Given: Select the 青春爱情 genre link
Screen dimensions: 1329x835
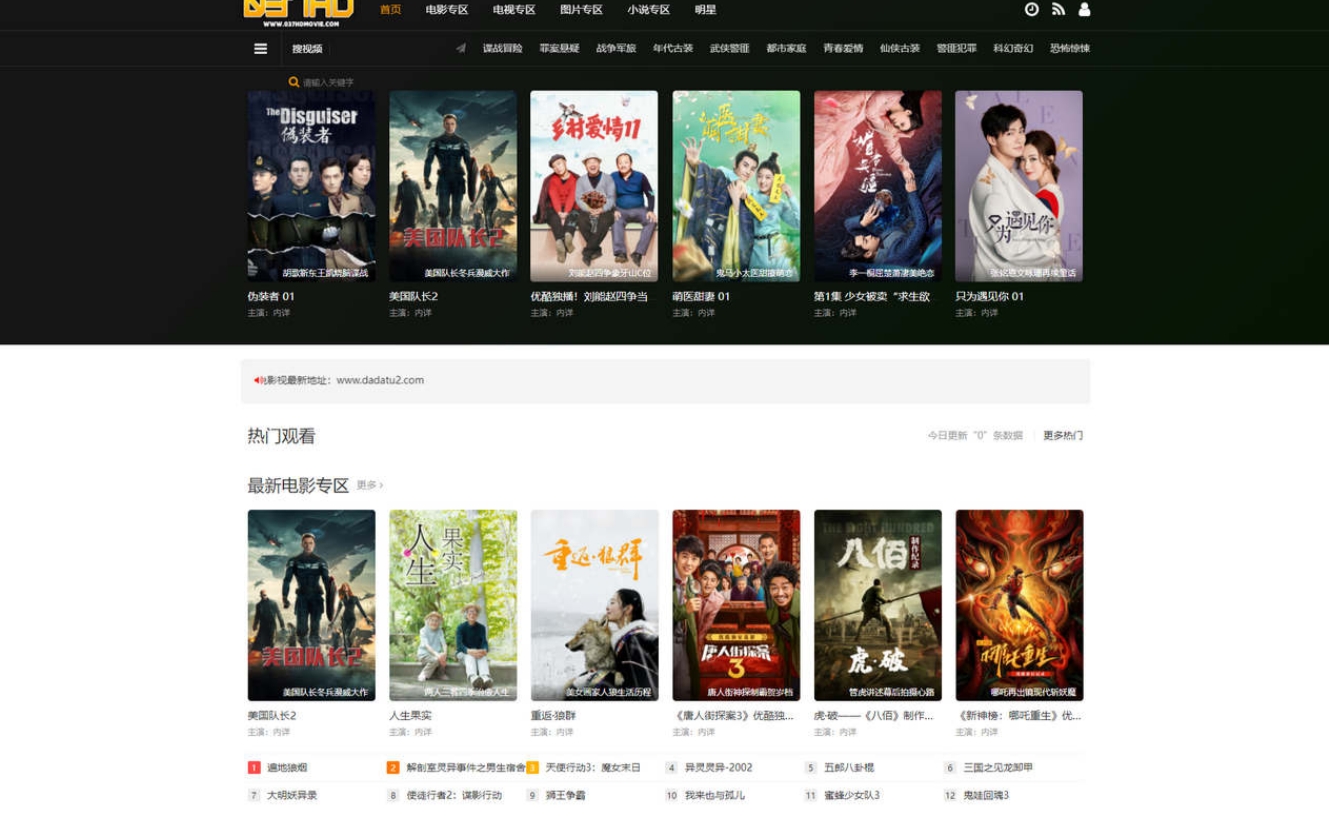Looking at the screenshot, I should click(x=843, y=48).
